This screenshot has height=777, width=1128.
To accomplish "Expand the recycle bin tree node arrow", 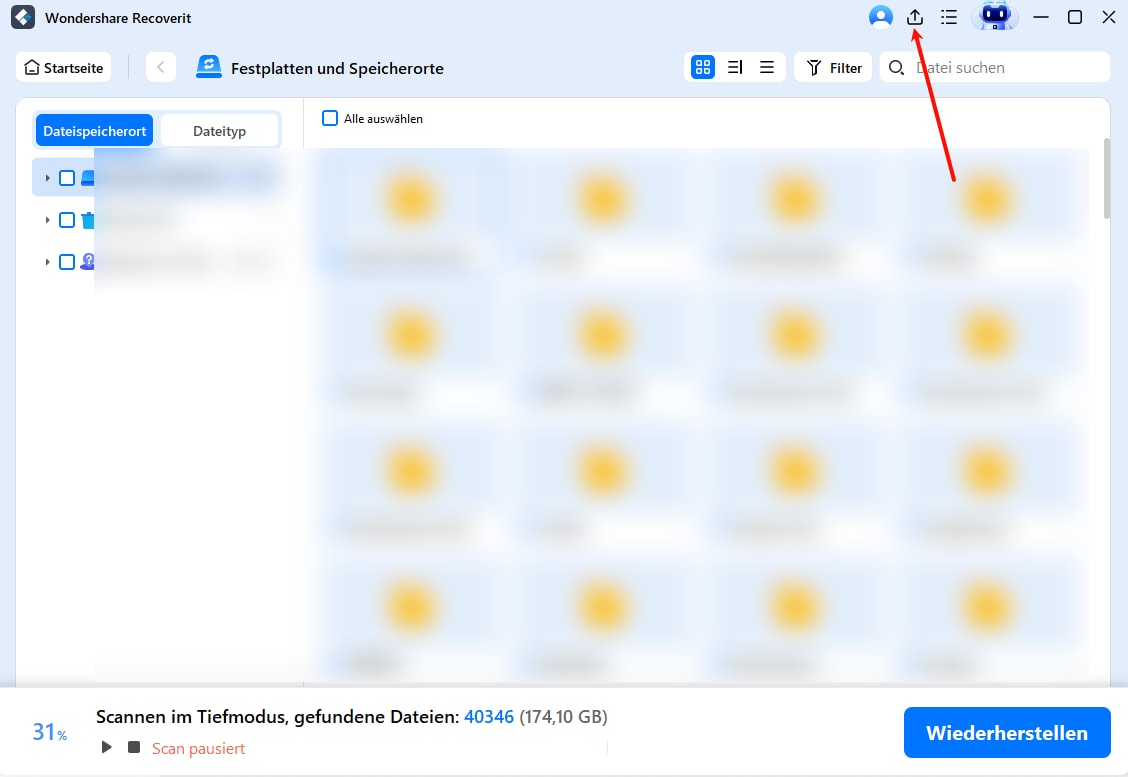I will 47,220.
